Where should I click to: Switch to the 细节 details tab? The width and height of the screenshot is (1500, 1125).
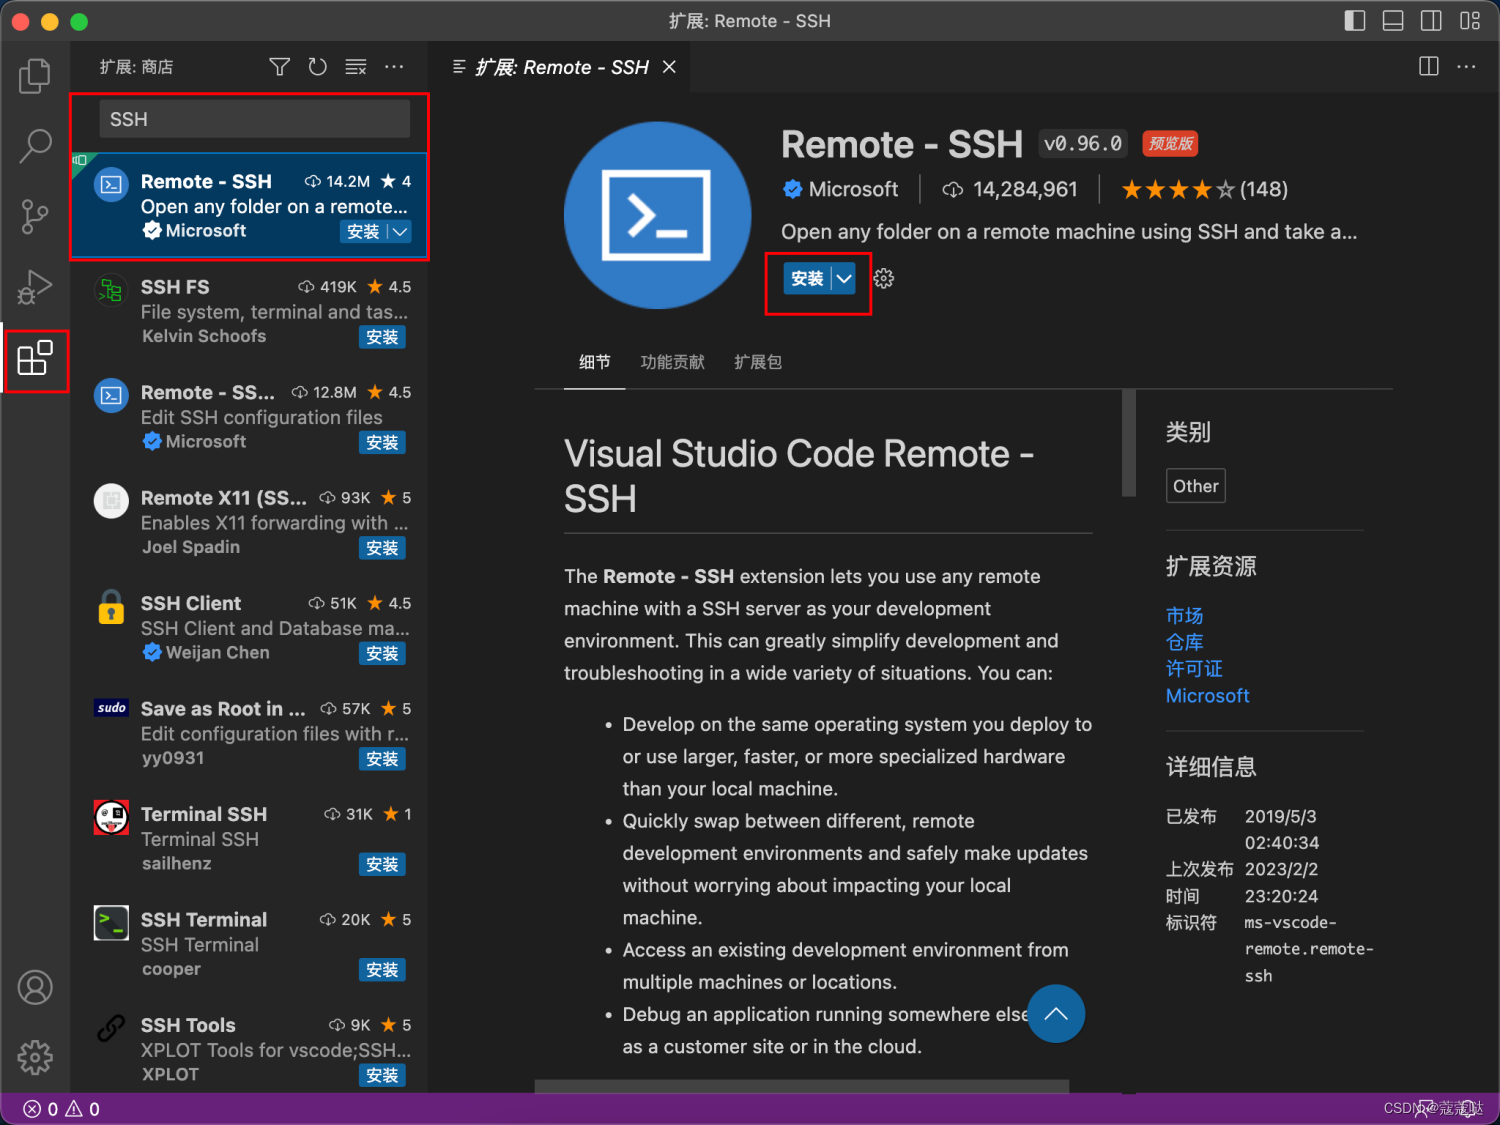[x=595, y=362]
